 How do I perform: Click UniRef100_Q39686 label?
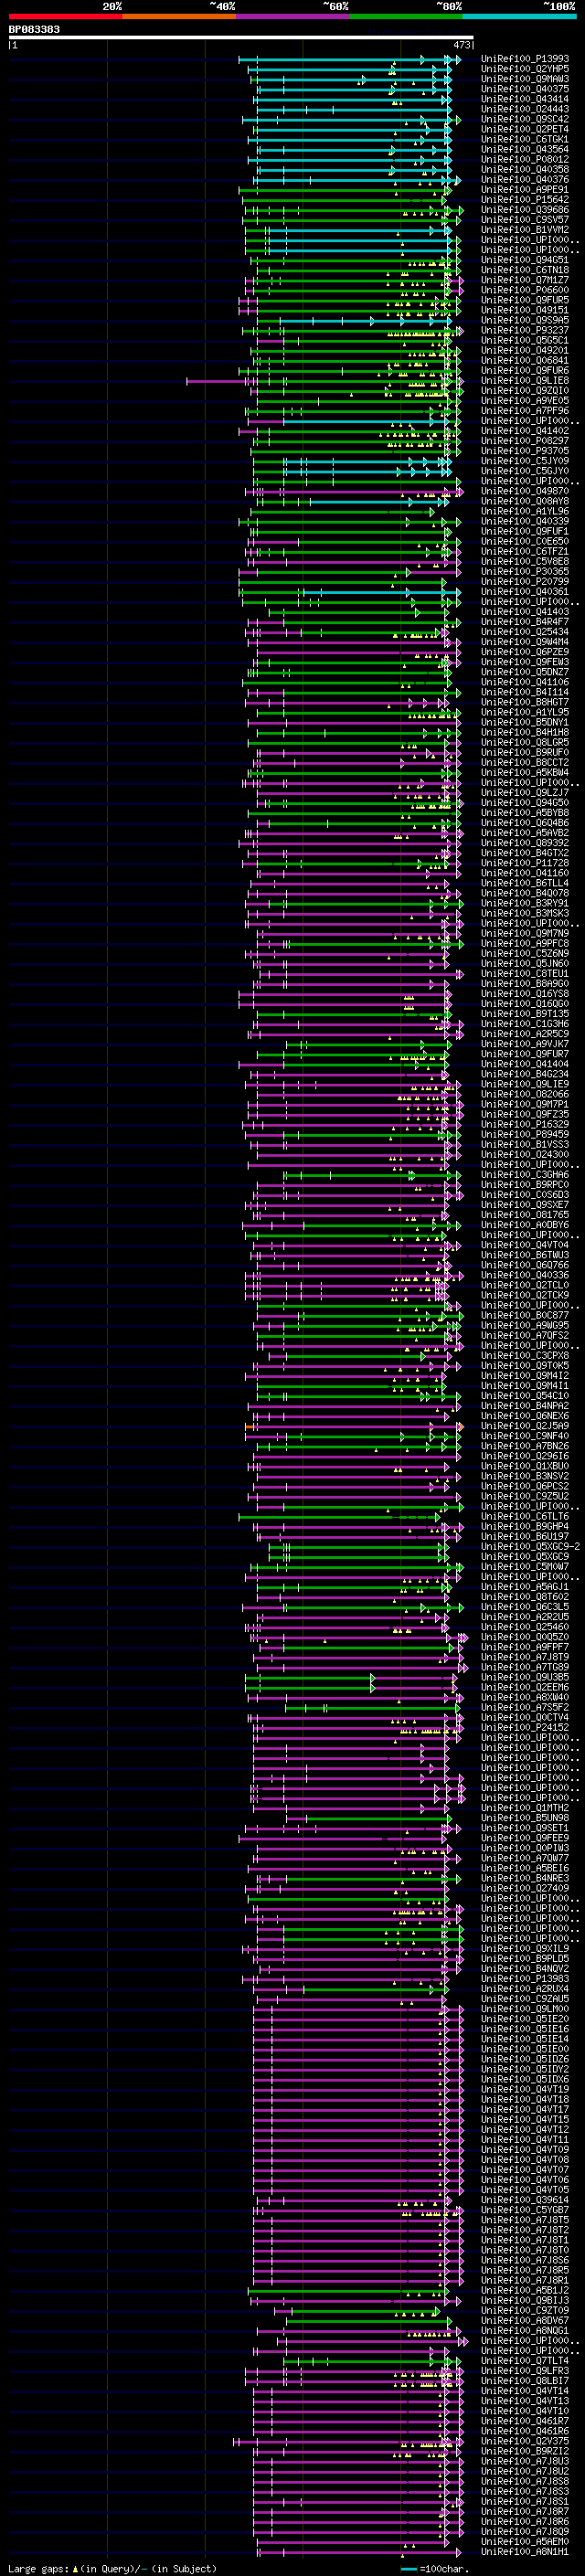[525, 210]
